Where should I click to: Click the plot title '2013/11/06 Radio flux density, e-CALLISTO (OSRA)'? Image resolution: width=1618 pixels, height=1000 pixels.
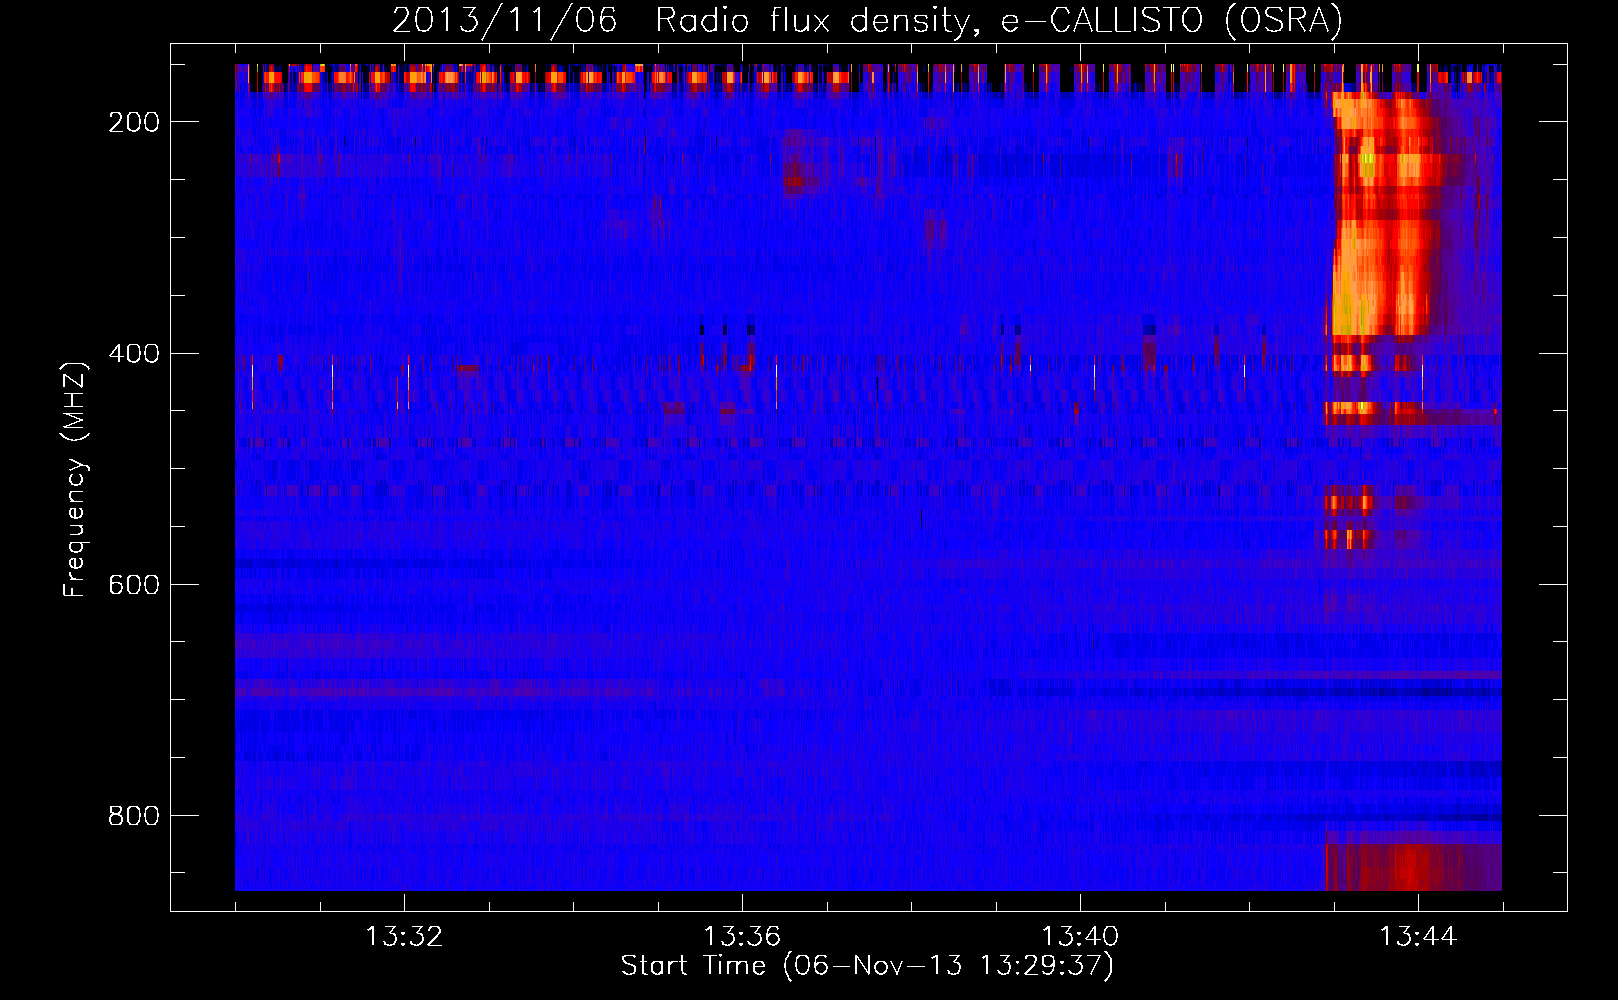click(x=867, y=20)
